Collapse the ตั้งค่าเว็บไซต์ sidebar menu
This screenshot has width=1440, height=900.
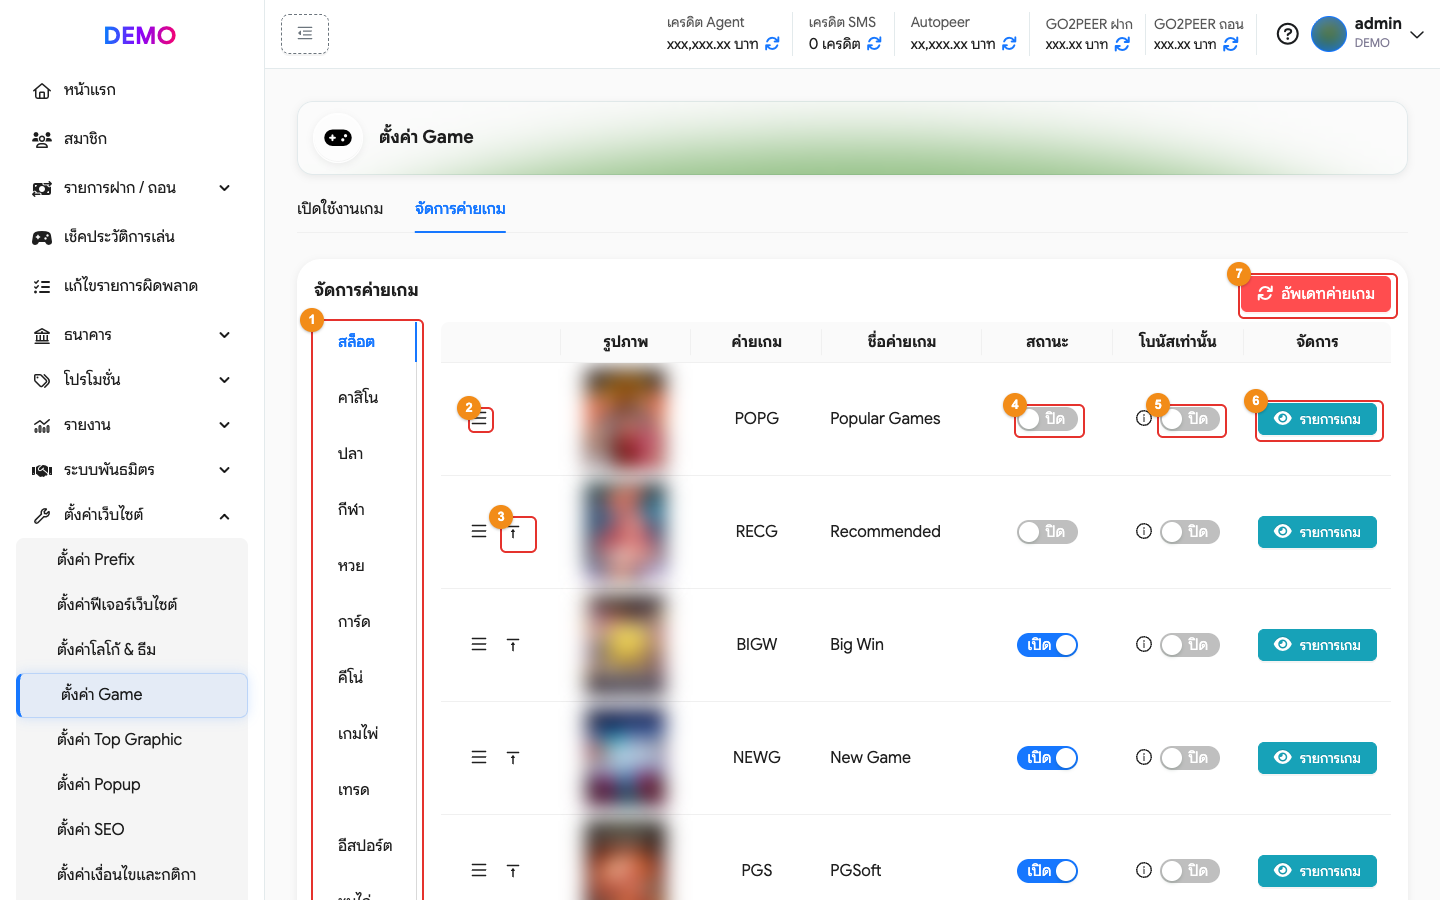click(132, 515)
